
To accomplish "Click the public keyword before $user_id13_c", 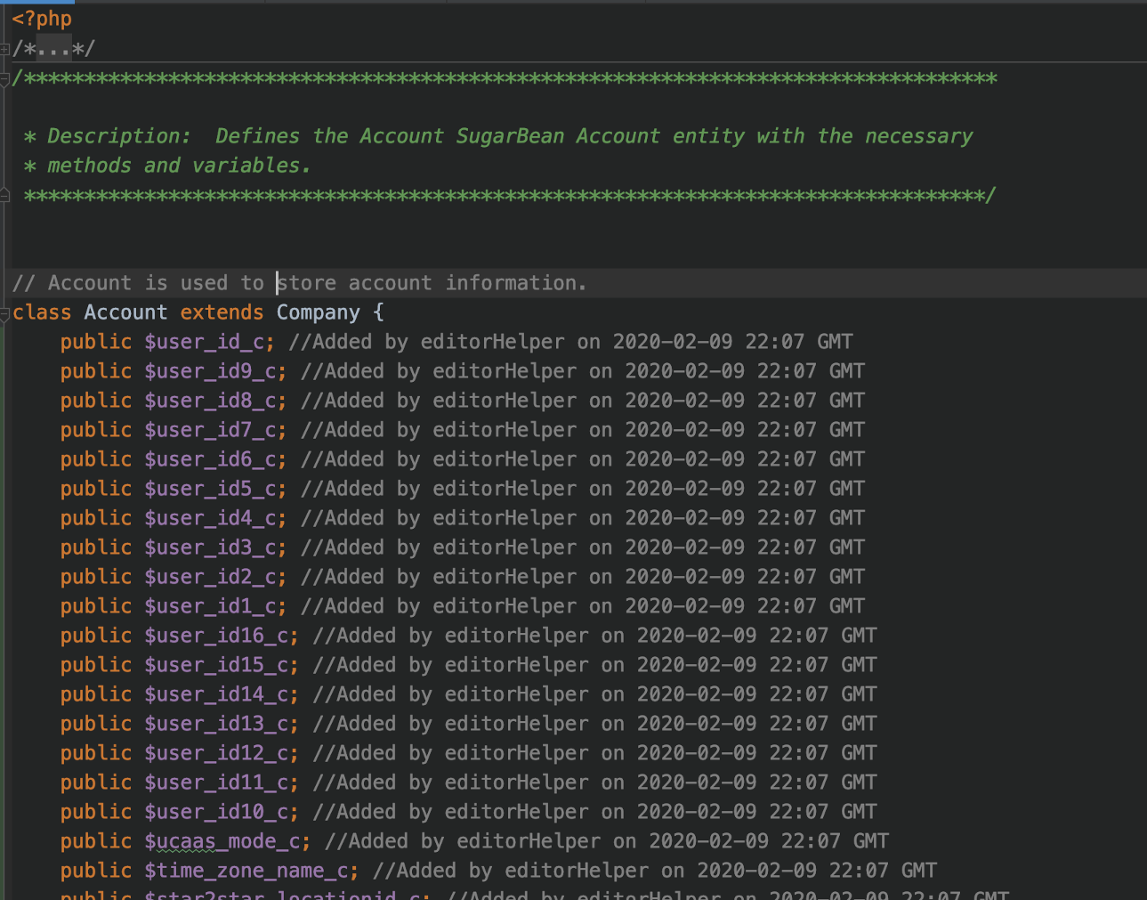I will [95, 723].
